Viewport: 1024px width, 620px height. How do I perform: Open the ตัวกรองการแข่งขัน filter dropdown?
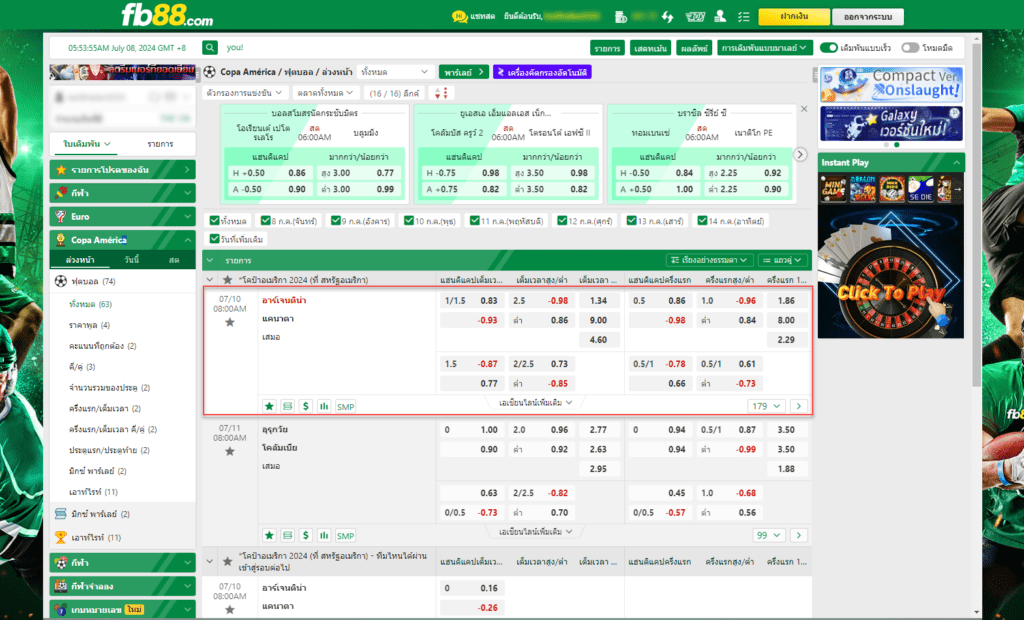tap(244, 93)
